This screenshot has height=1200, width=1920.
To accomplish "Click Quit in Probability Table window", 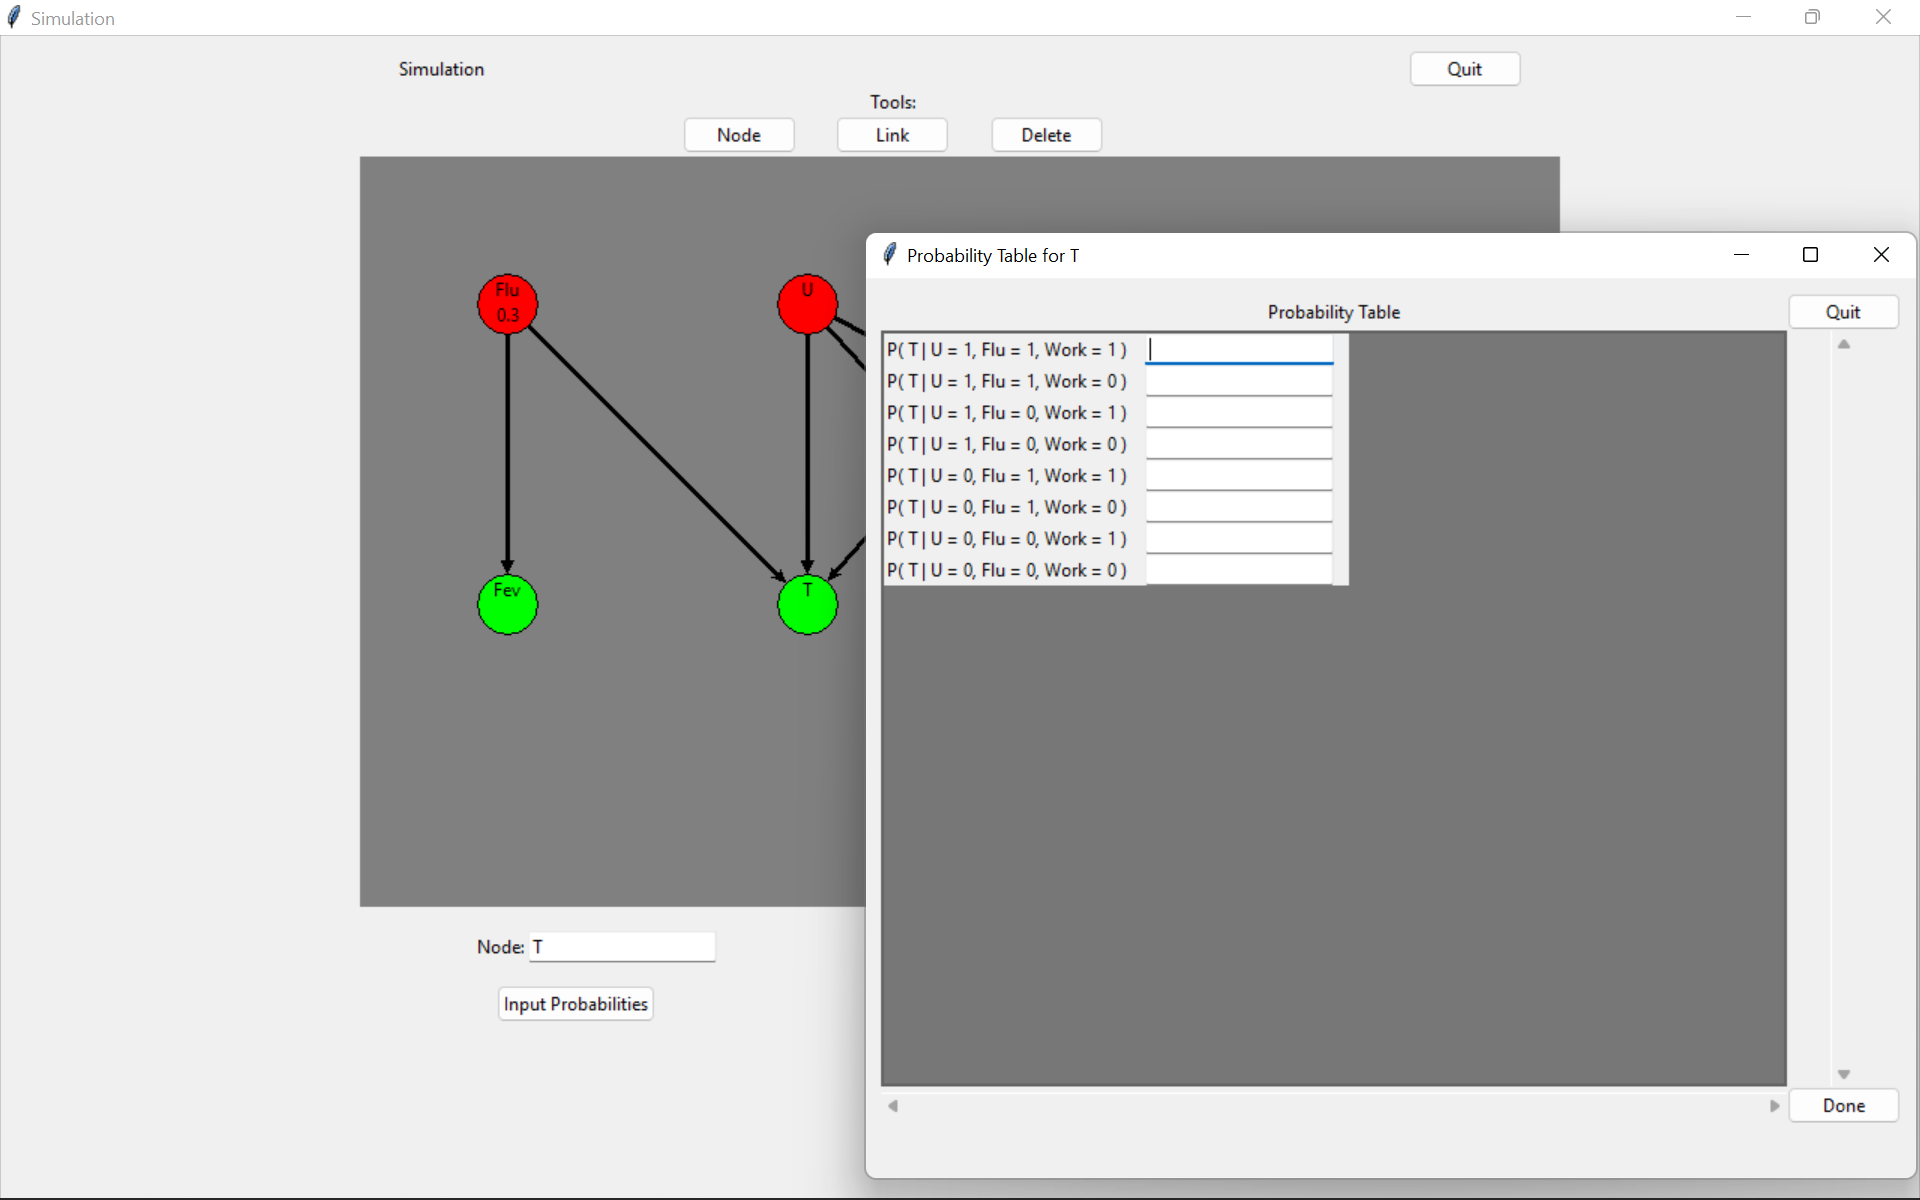I will click(x=1843, y=311).
